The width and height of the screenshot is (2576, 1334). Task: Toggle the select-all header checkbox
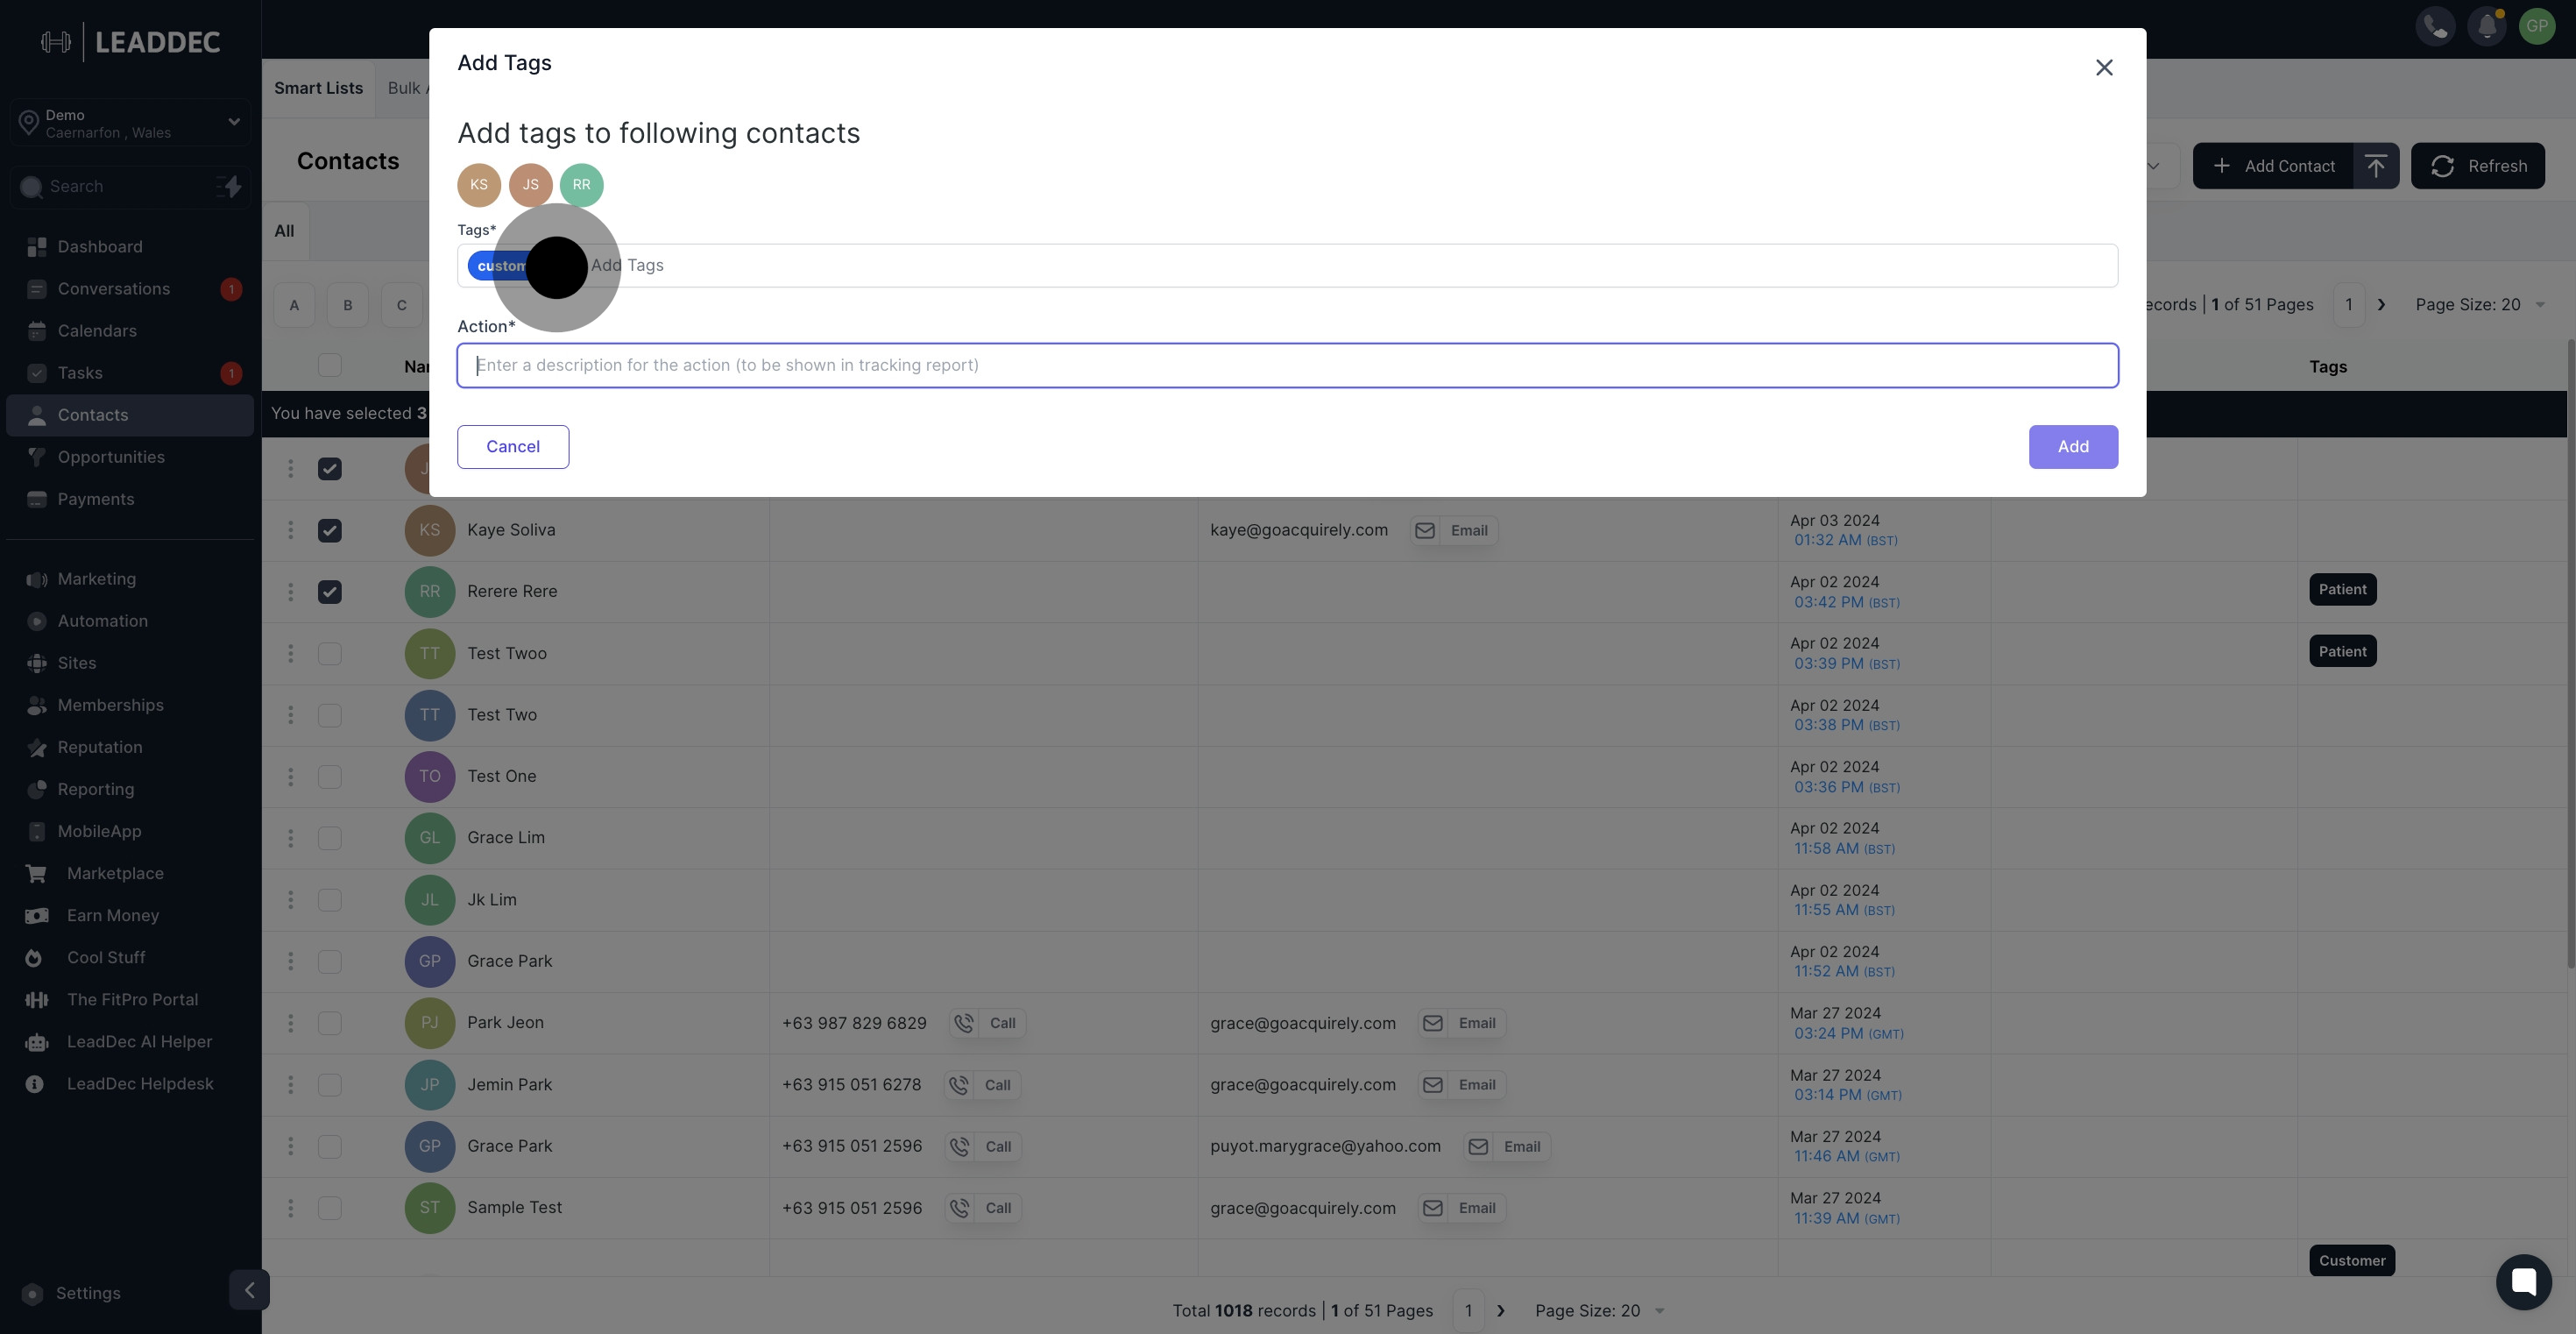click(x=329, y=366)
